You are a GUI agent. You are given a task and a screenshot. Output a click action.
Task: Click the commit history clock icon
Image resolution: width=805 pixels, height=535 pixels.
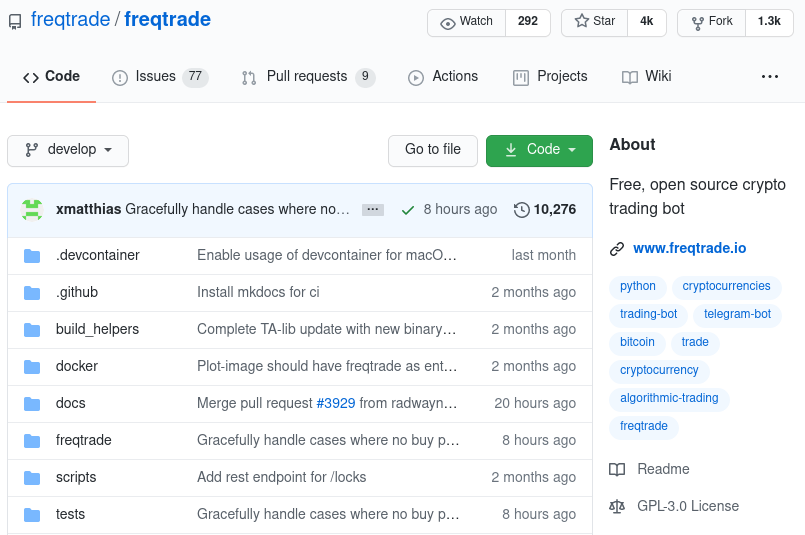522,210
